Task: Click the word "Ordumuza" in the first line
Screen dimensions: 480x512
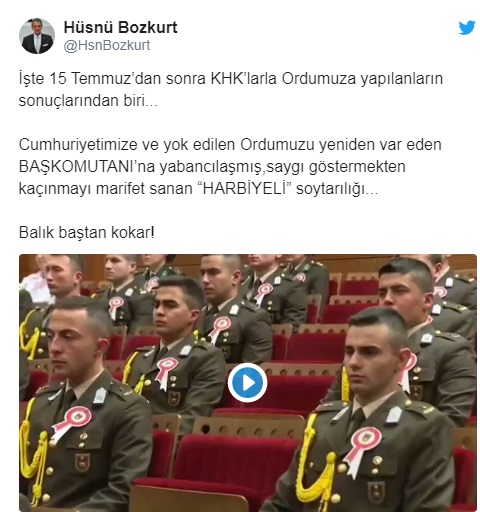Action: click(319, 79)
